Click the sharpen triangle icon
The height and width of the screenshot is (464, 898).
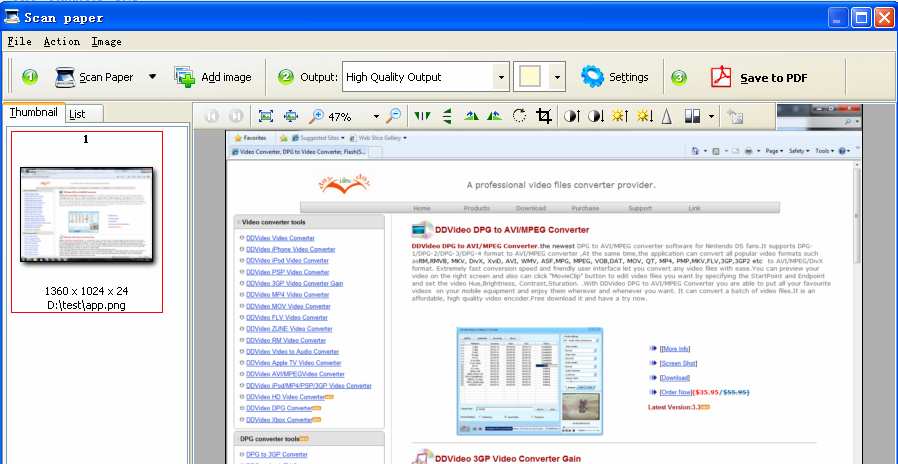click(666, 116)
